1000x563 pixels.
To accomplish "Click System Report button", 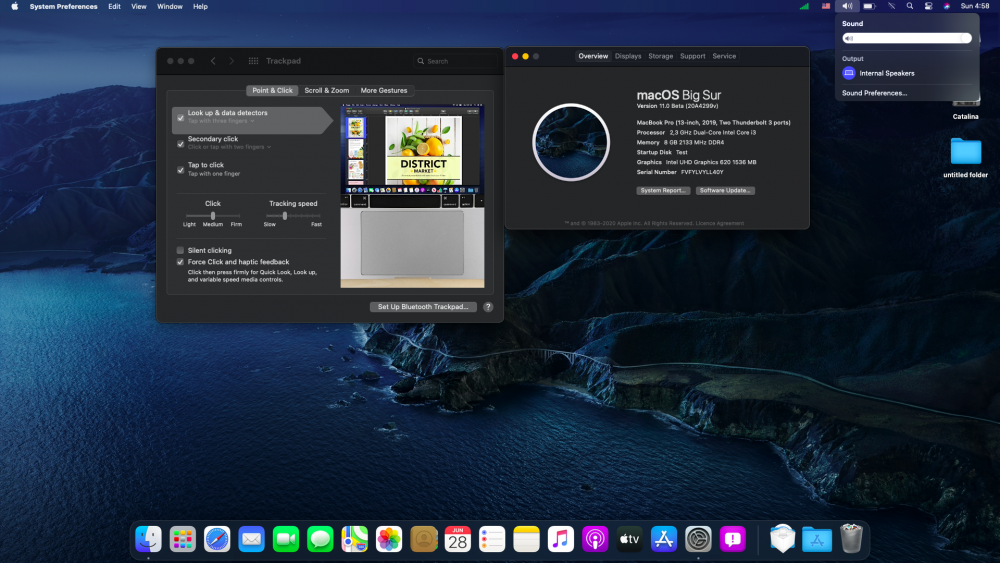I will [x=663, y=191].
